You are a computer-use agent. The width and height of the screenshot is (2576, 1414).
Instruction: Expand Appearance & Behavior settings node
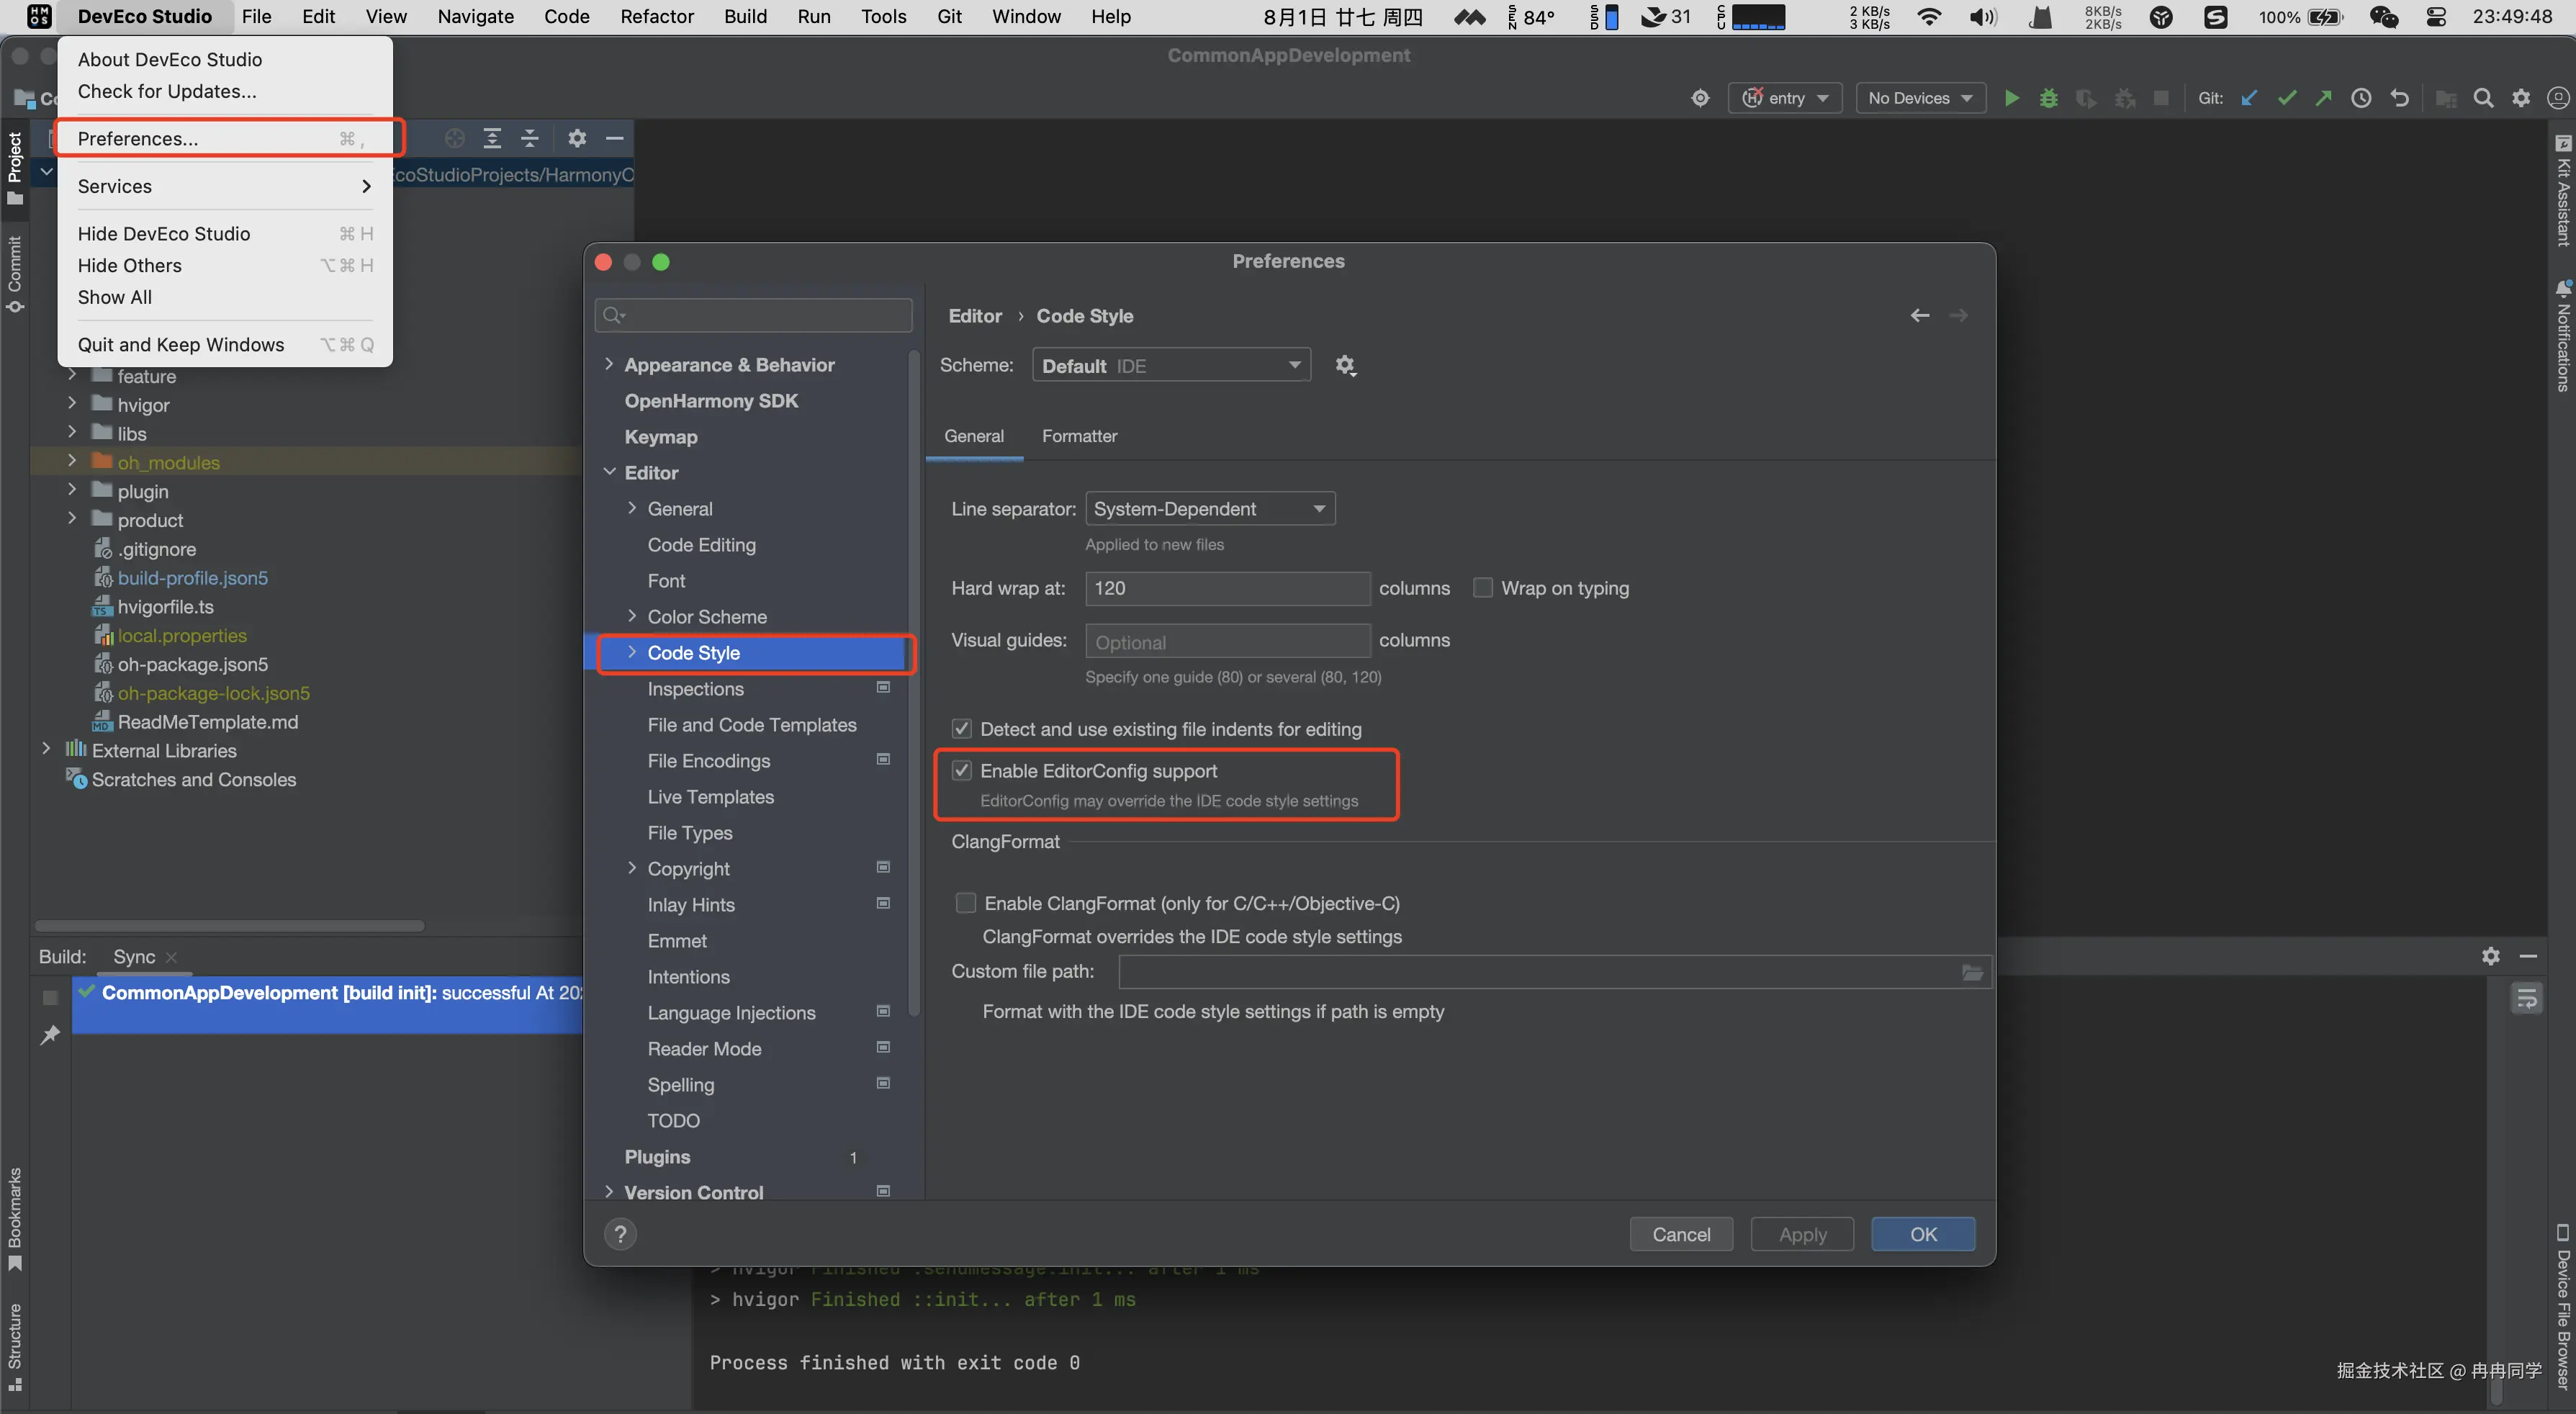coord(609,365)
